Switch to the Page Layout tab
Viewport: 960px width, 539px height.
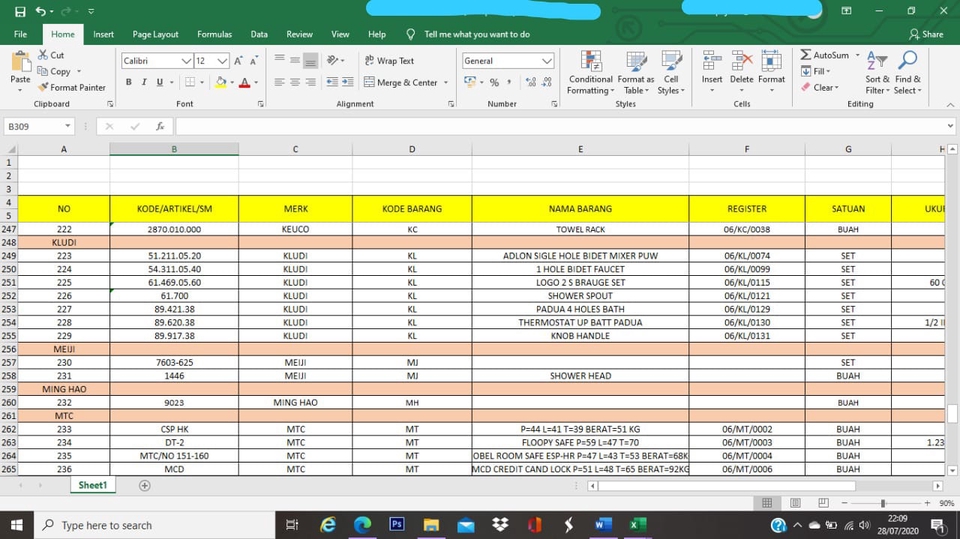(x=156, y=34)
